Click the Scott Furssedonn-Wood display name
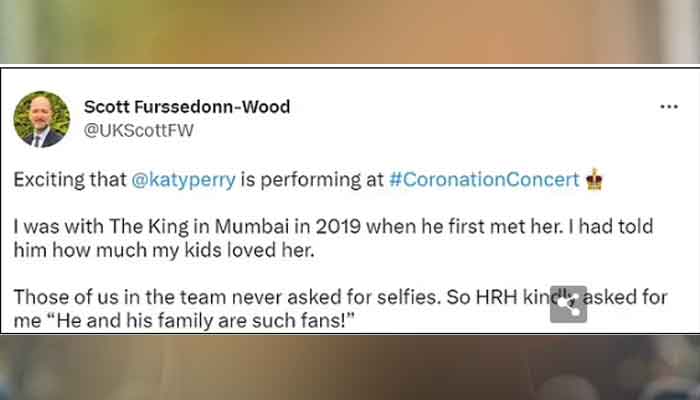Screen dimensions: 700x400 [x=187, y=107]
